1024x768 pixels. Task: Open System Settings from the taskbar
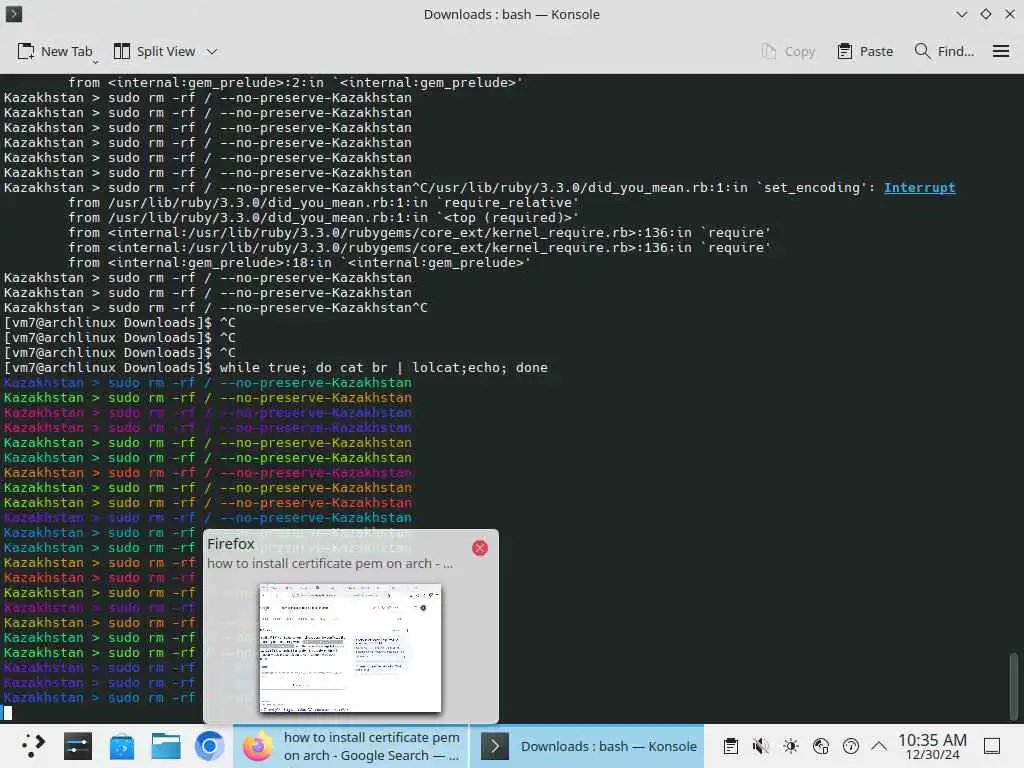click(78, 746)
